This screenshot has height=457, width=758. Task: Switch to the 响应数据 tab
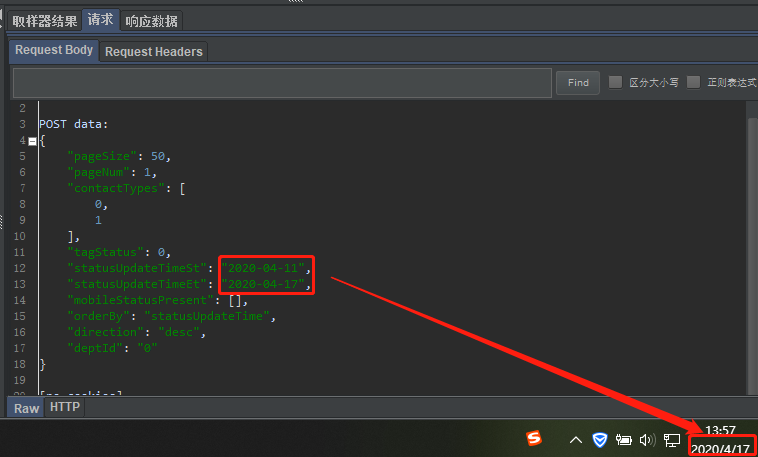[151, 21]
